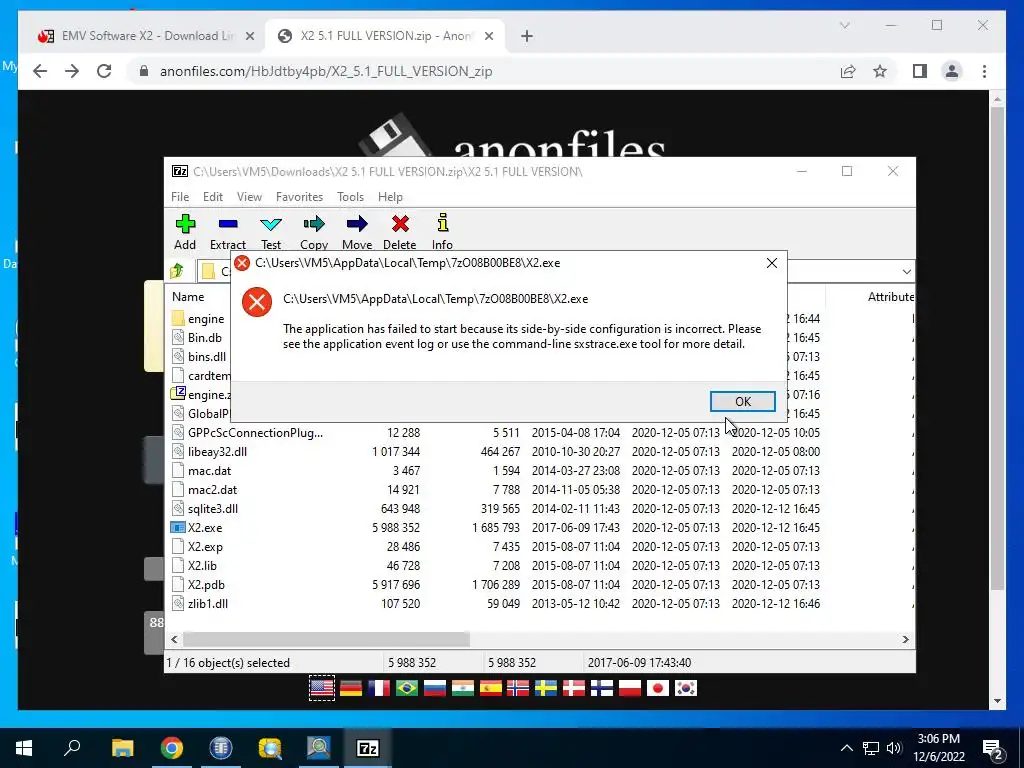
Task: Click the up-folder arrow icon in 7-Zip
Action: click(176, 270)
